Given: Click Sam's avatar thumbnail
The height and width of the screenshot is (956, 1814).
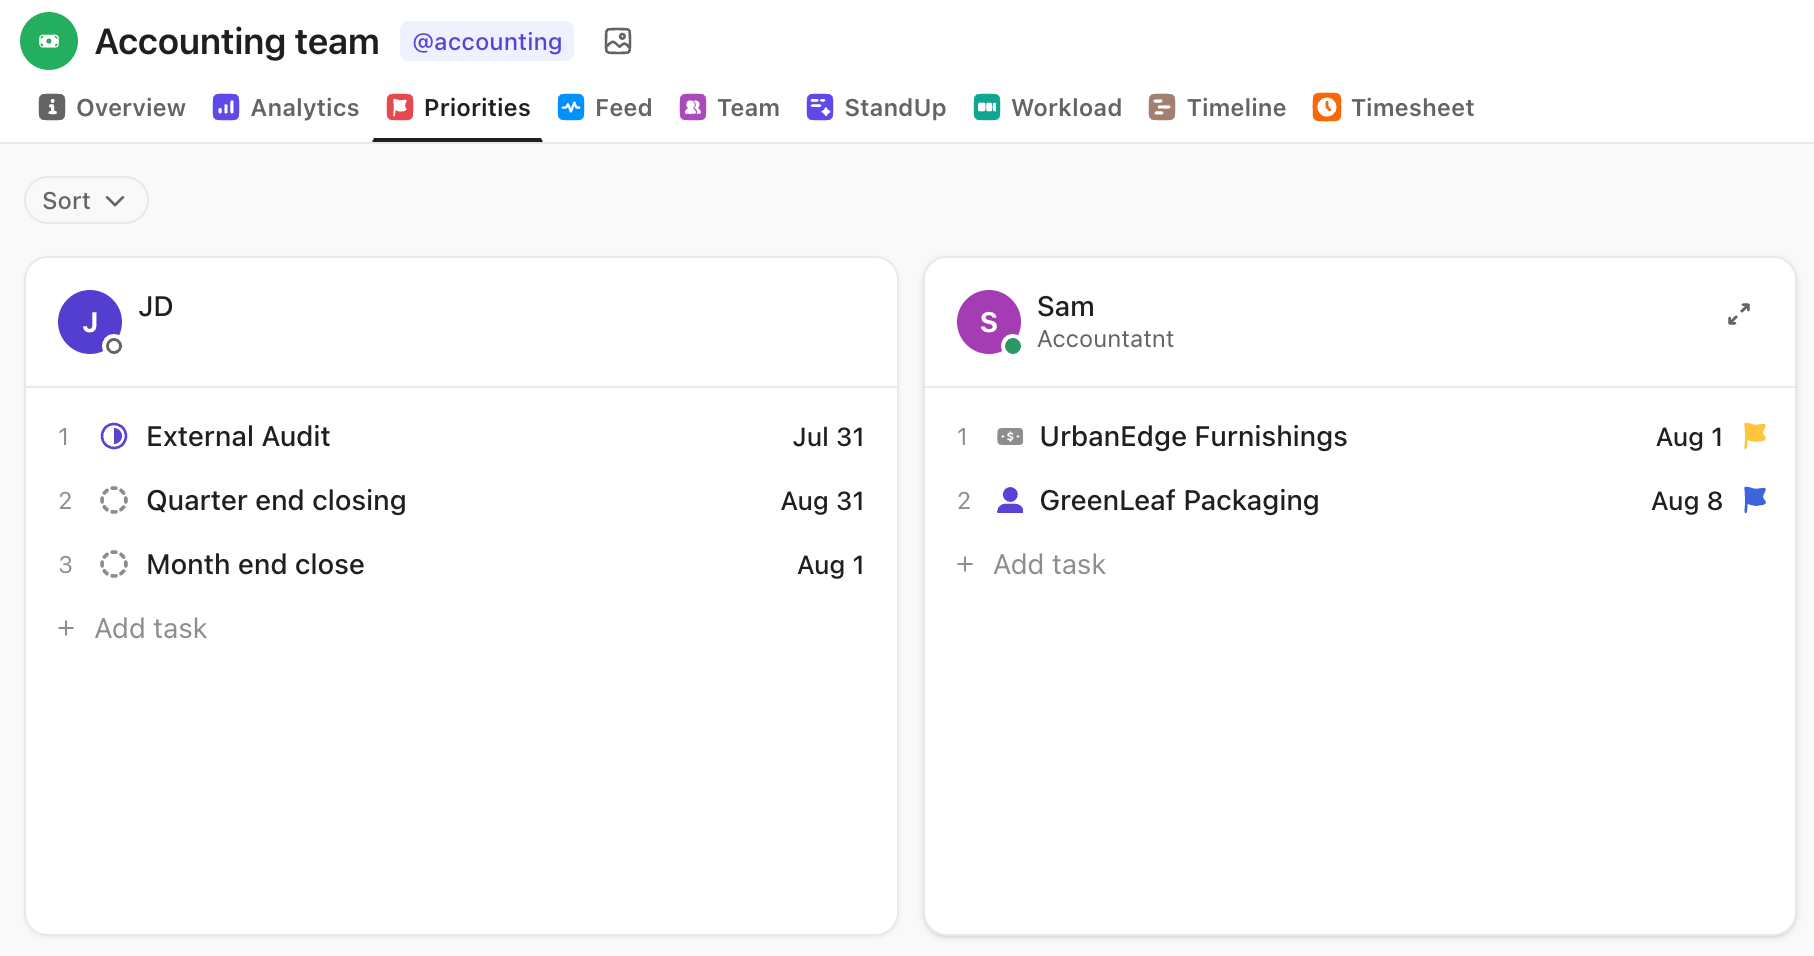Looking at the screenshot, I should (x=988, y=322).
